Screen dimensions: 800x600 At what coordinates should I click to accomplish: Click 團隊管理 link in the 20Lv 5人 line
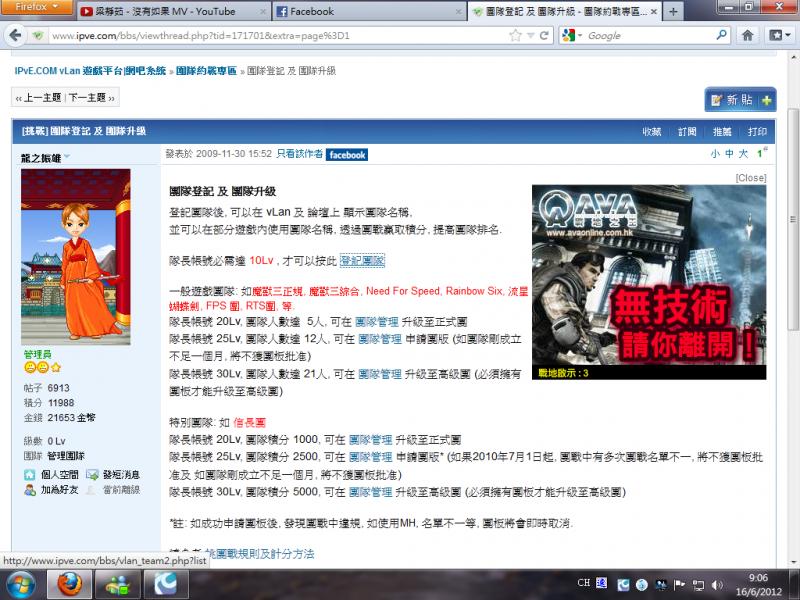click(377, 322)
